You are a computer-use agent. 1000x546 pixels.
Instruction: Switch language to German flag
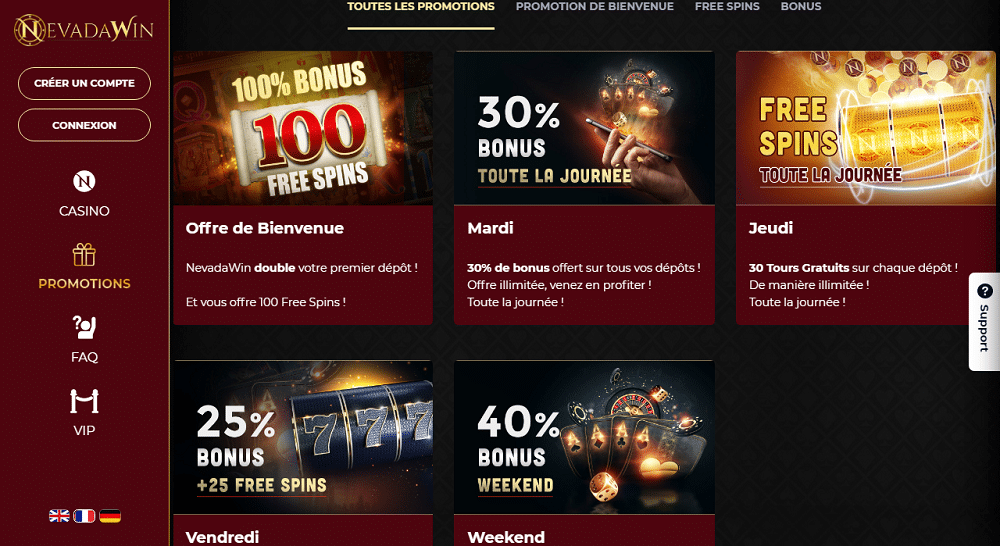110,516
